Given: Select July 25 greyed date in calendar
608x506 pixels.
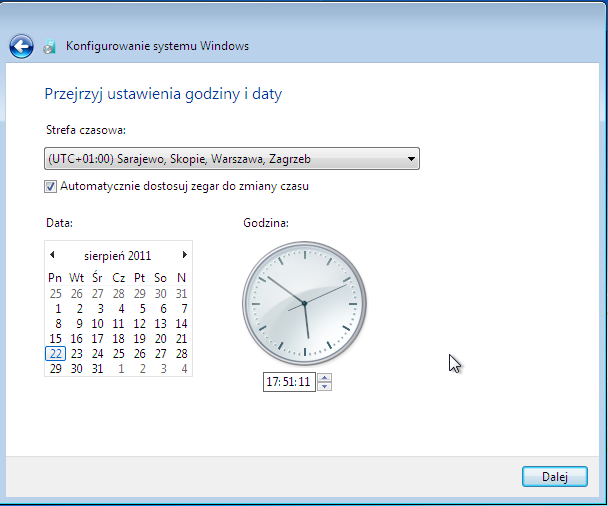Looking at the screenshot, I should click(x=55, y=294).
